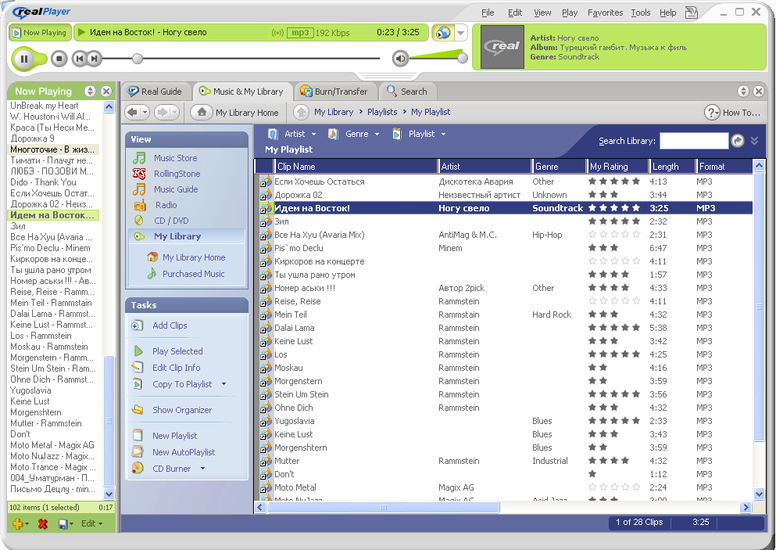
Task: Follow the Playlists breadcrumb link
Action: click(x=382, y=112)
